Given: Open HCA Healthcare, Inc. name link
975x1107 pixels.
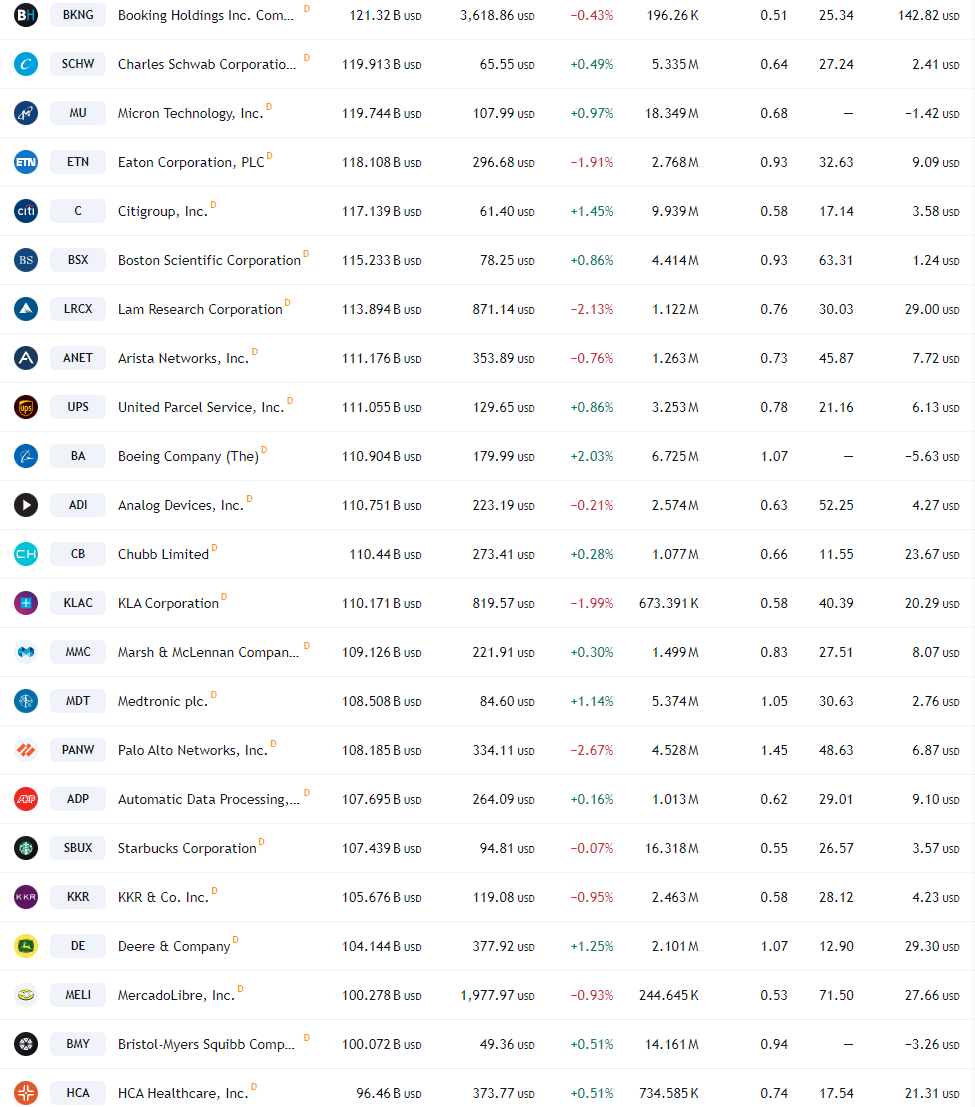Looking at the screenshot, I should click(183, 1094).
